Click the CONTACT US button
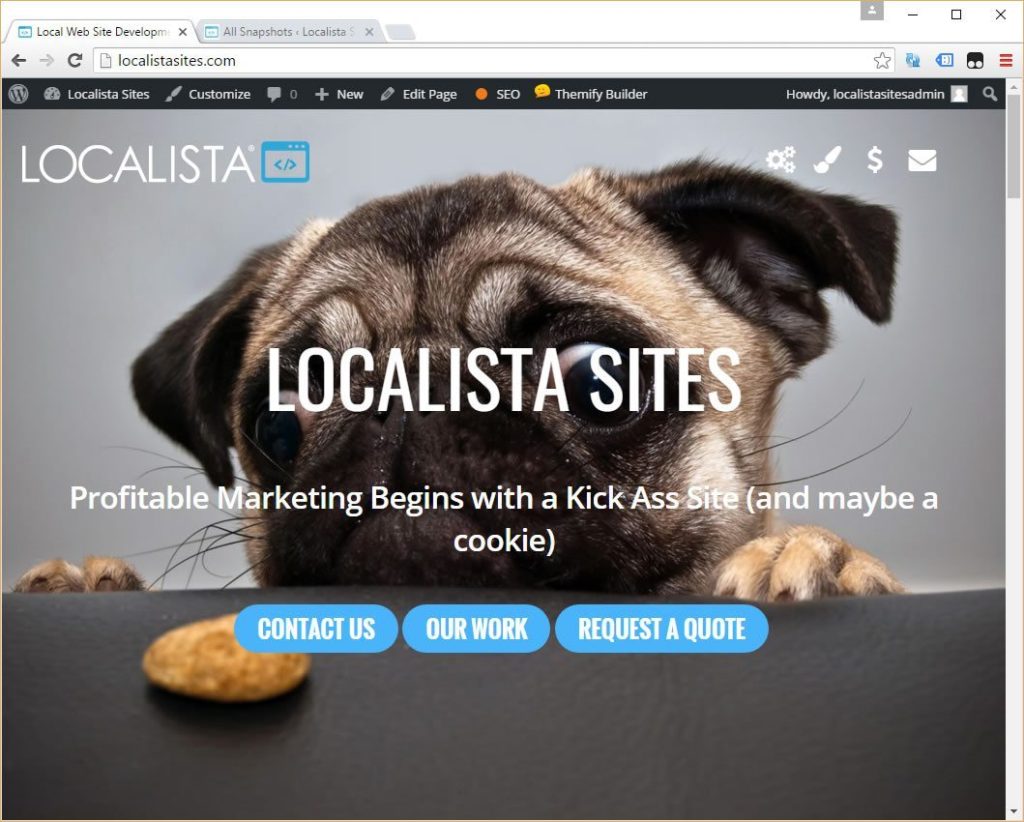The width and height of the screenshot is (1024, 822). click(316, 629)
